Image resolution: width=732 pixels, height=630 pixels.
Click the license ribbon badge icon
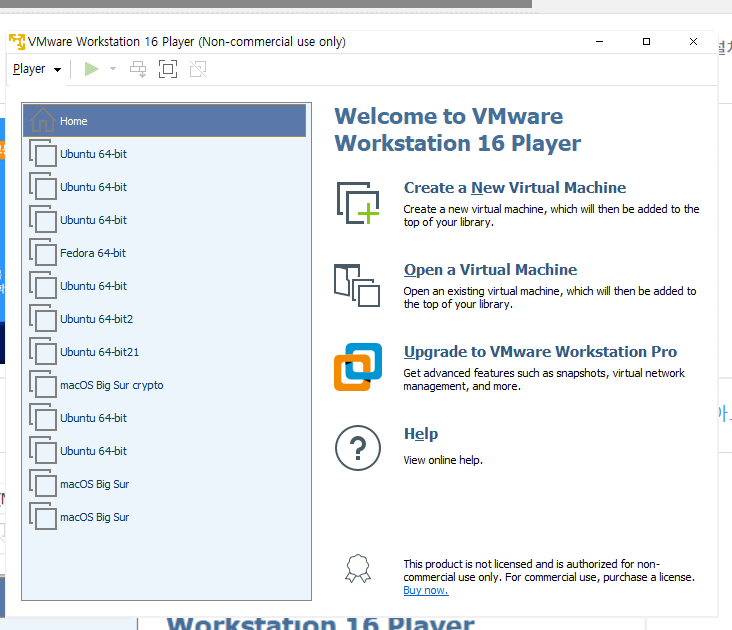pos(358,568)
